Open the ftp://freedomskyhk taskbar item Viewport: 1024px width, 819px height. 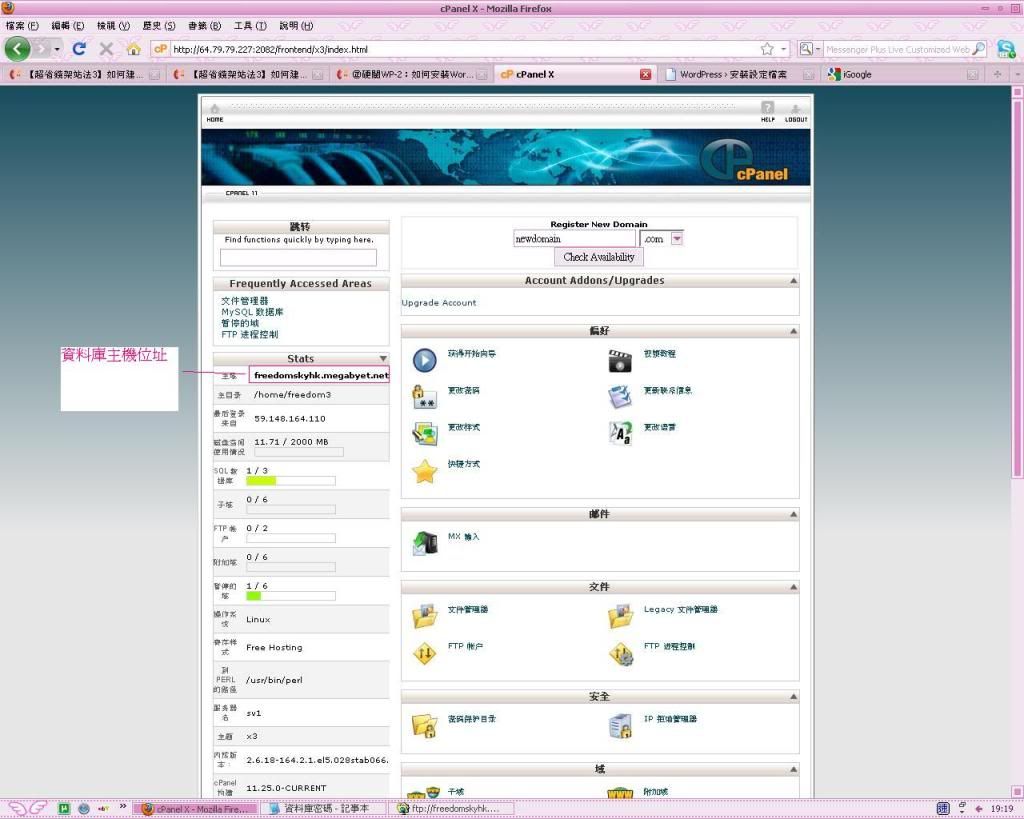point(452,809)
